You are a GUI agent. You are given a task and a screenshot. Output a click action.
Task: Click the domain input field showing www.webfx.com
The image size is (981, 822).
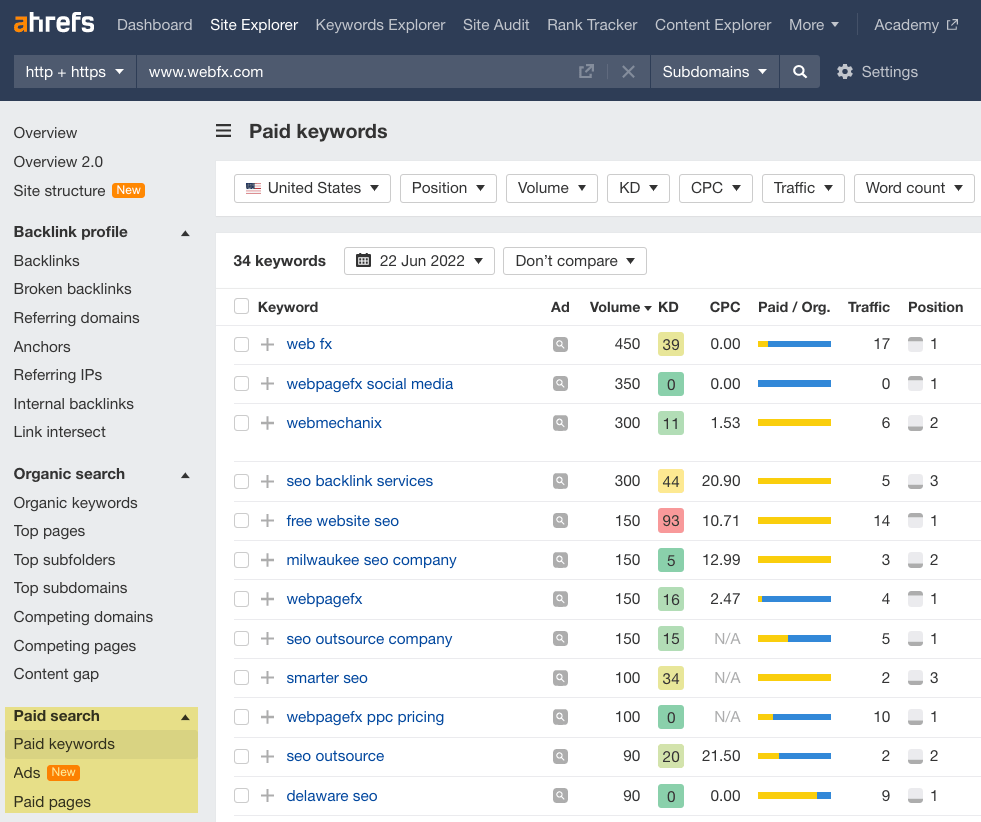[x=300, y=71]
